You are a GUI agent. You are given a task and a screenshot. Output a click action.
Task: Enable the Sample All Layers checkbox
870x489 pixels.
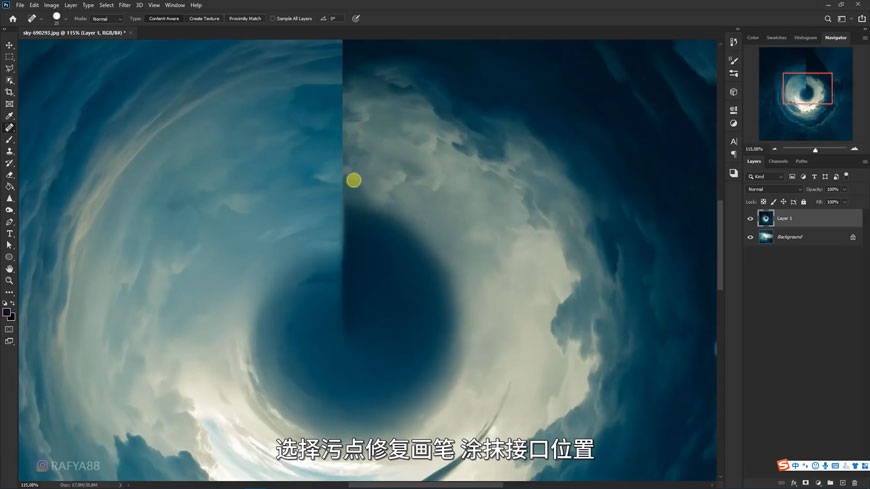click(272, 18)
